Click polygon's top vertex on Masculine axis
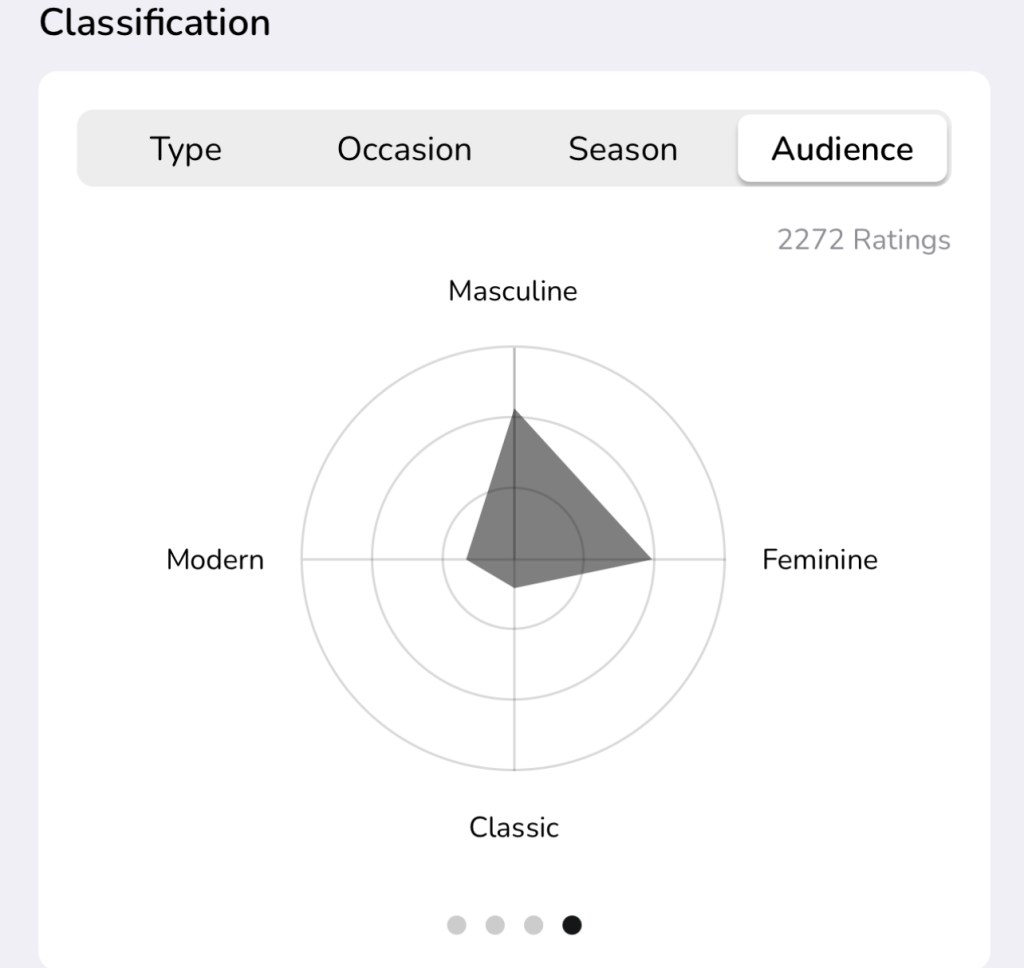This screenshot has height=968, width=1024. point(514,410)
